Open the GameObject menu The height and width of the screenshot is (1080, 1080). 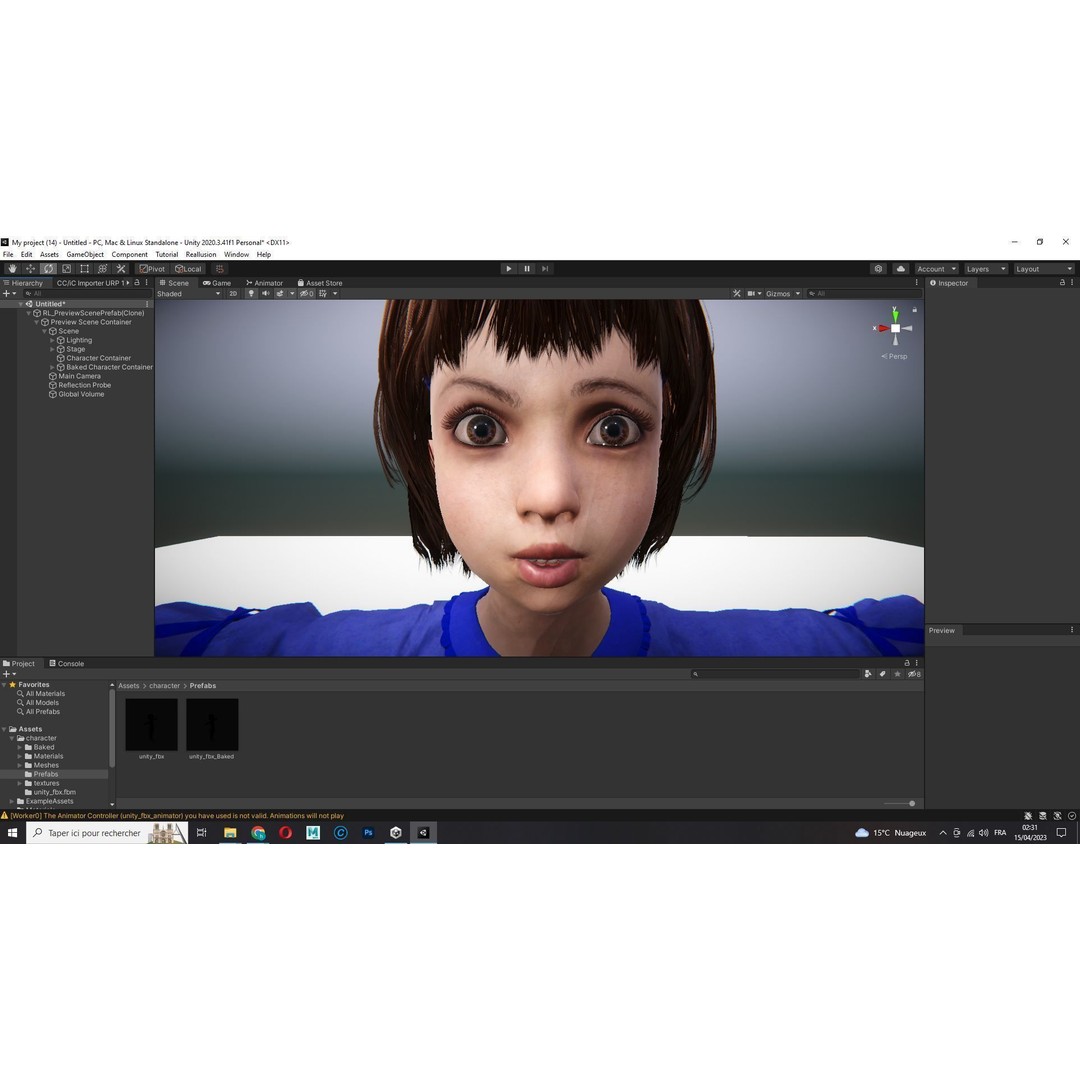(85, 254)
